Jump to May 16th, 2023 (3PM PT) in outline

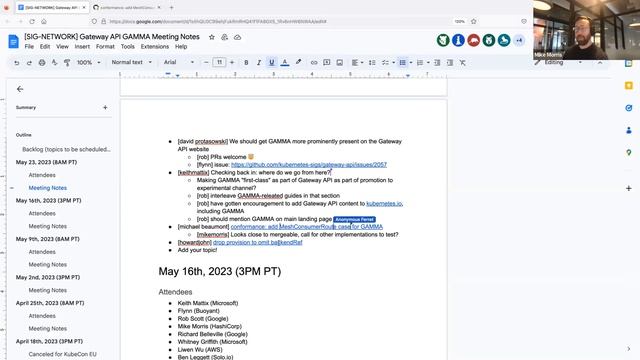pos(48,200)
